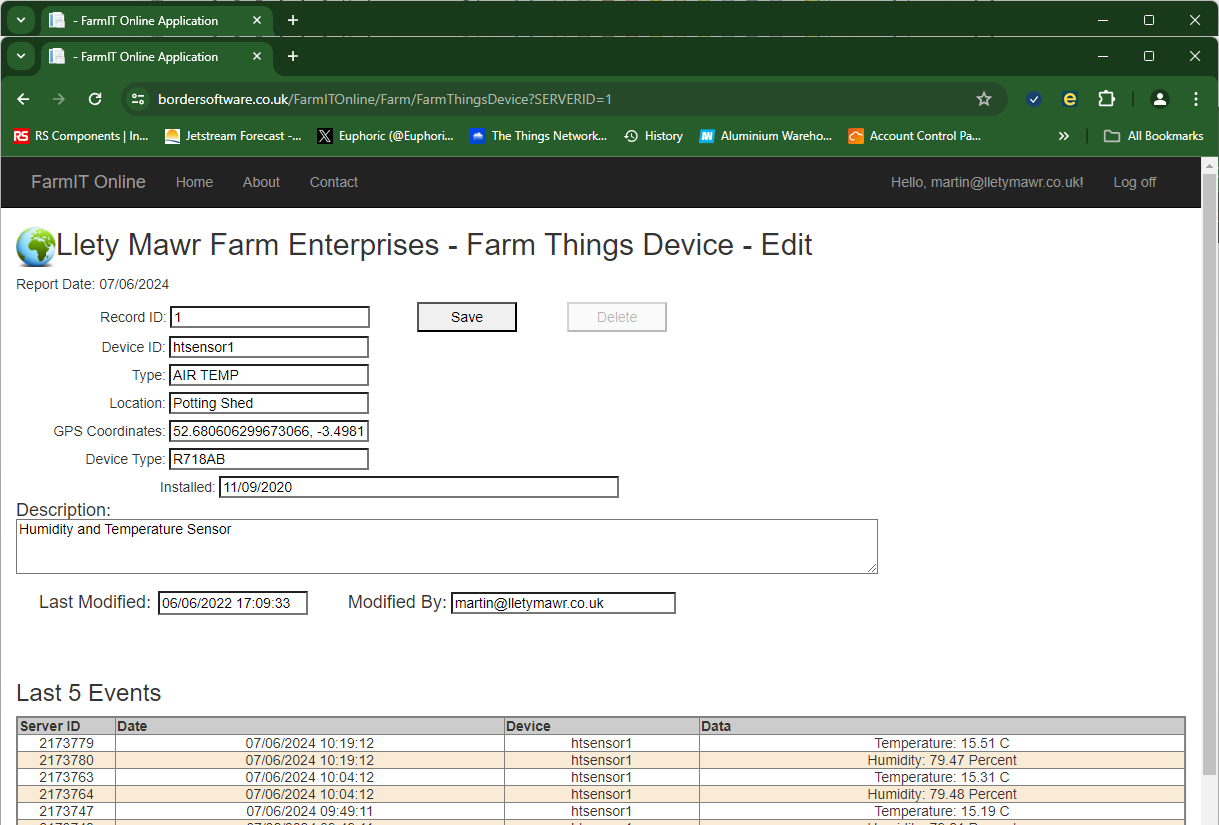Close the front FarmIT Online Application tab
This screenshot has height=825, width=1219.
257,57
